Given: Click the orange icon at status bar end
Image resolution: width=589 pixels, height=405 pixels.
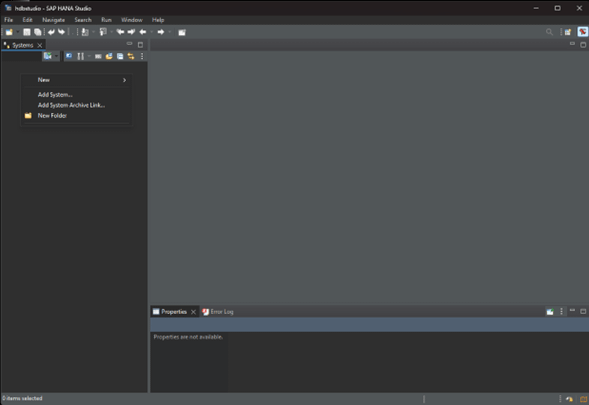Looking at the screenshot, I should [583, 399].
